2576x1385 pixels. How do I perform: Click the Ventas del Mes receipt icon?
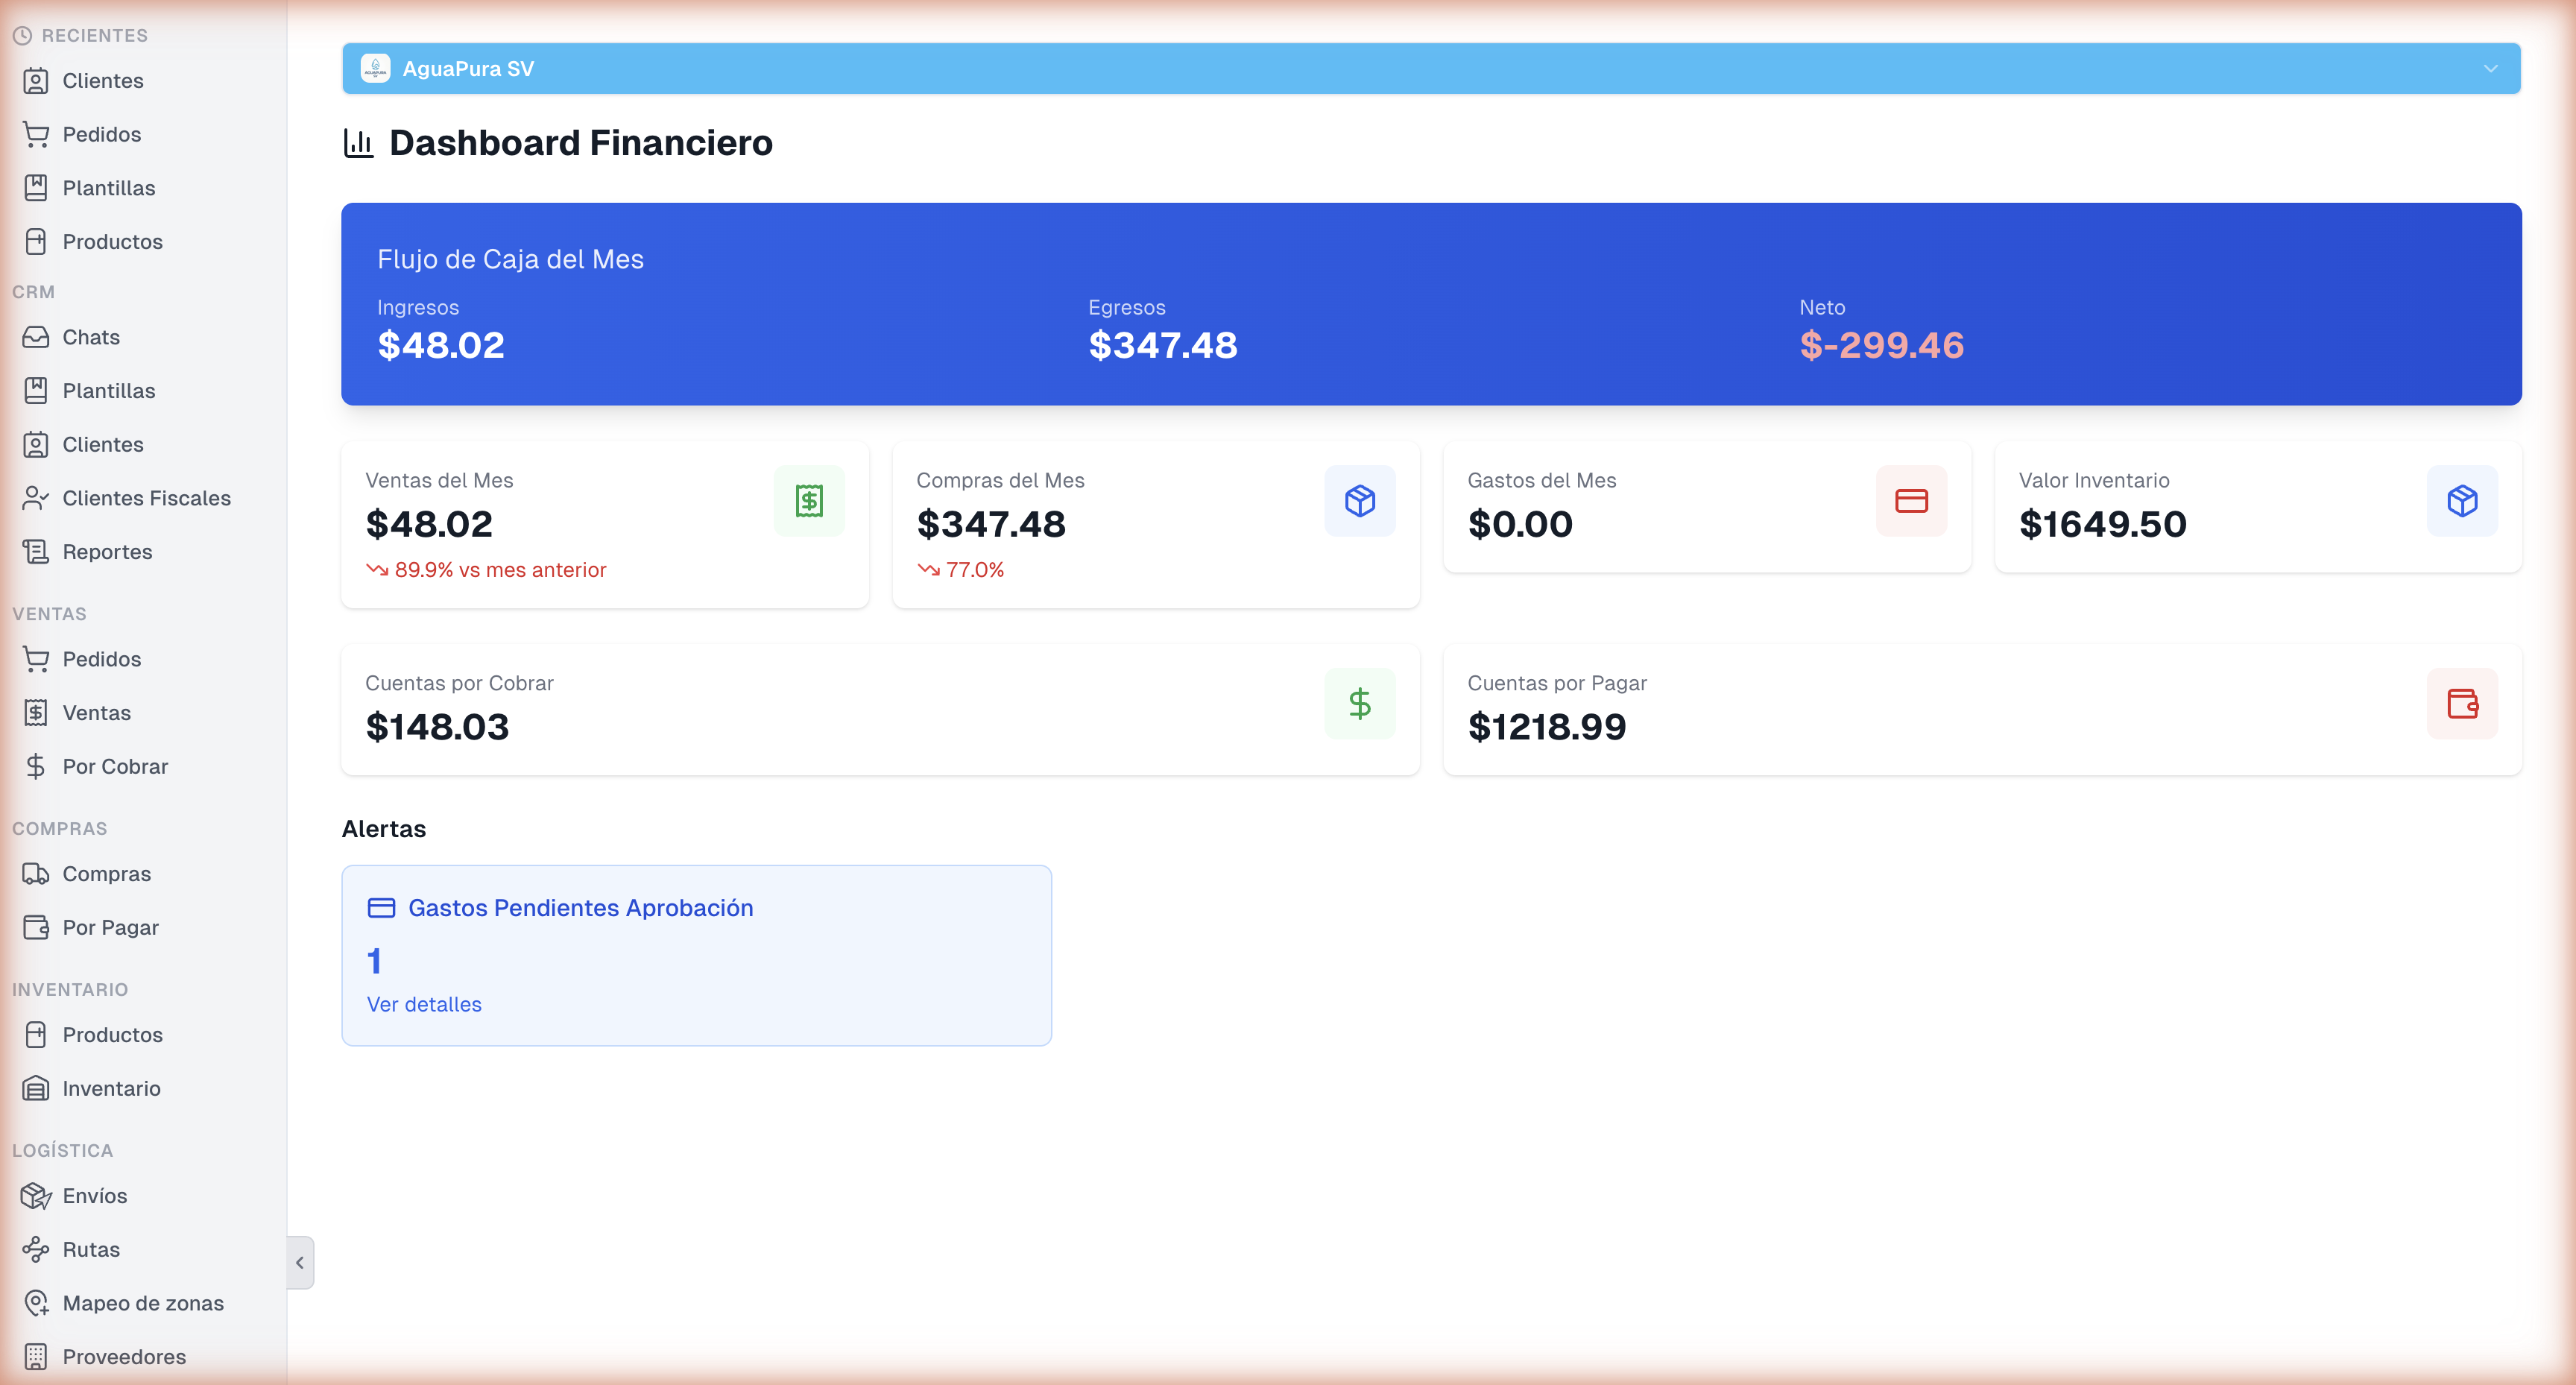pos(809,500)
